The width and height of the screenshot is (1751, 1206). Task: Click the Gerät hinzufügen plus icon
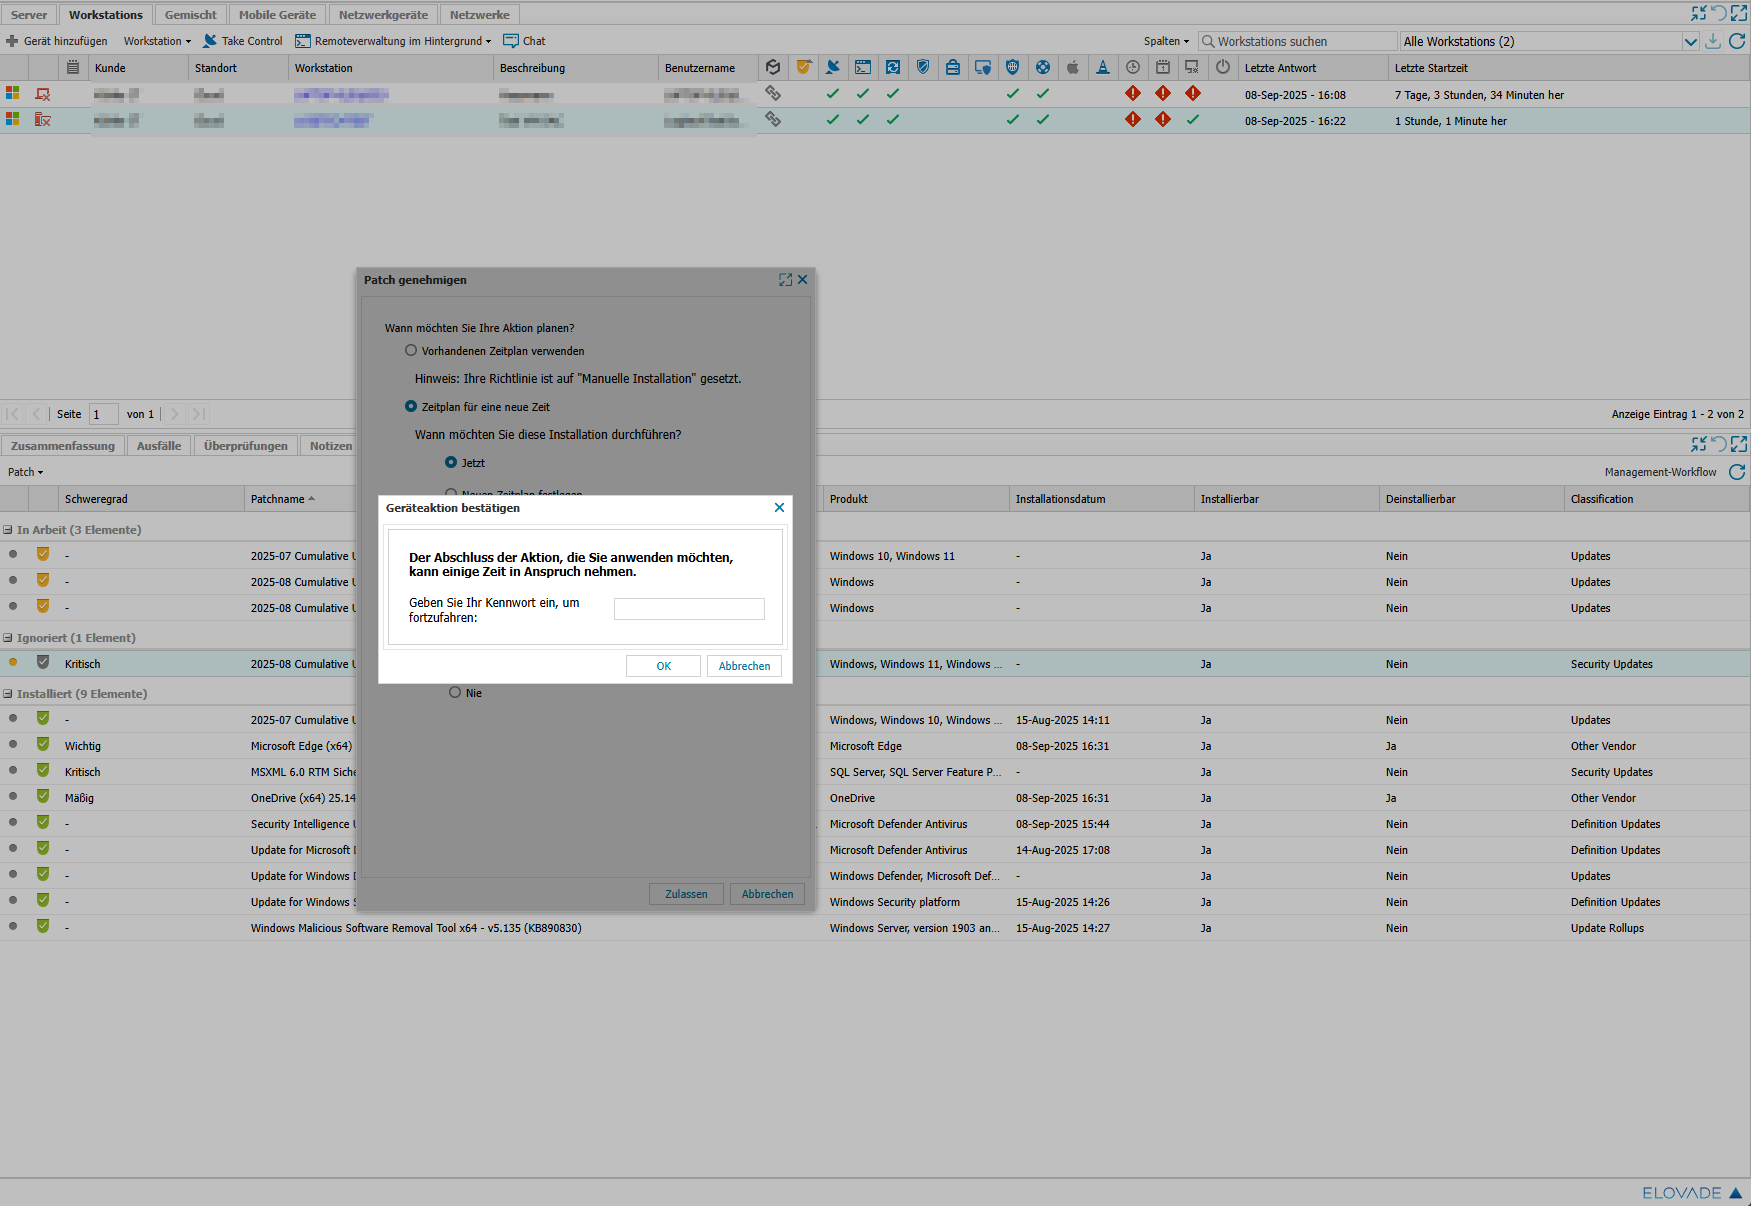[x=12, y=41]
